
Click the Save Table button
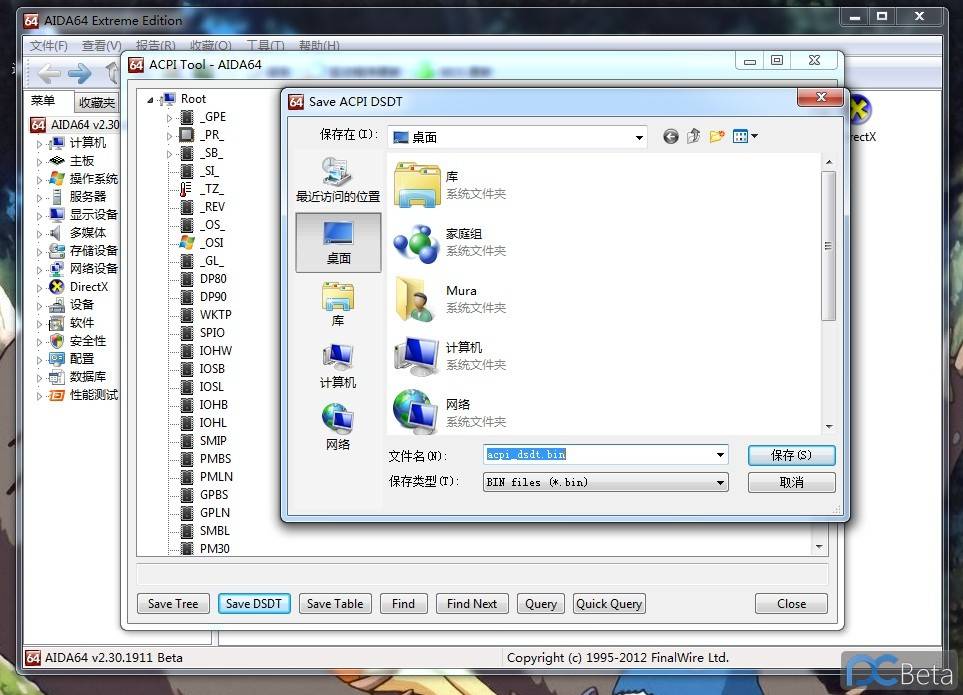[334, 604]
